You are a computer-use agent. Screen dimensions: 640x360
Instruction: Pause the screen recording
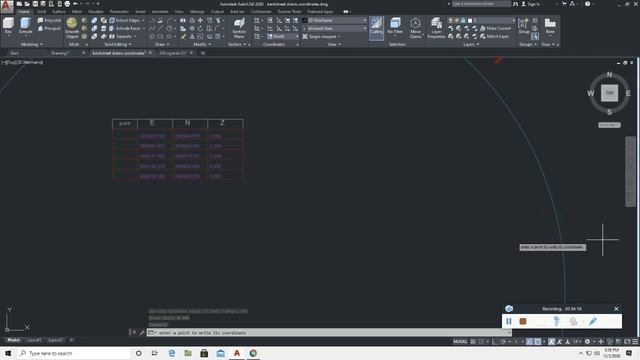[509, 321]
